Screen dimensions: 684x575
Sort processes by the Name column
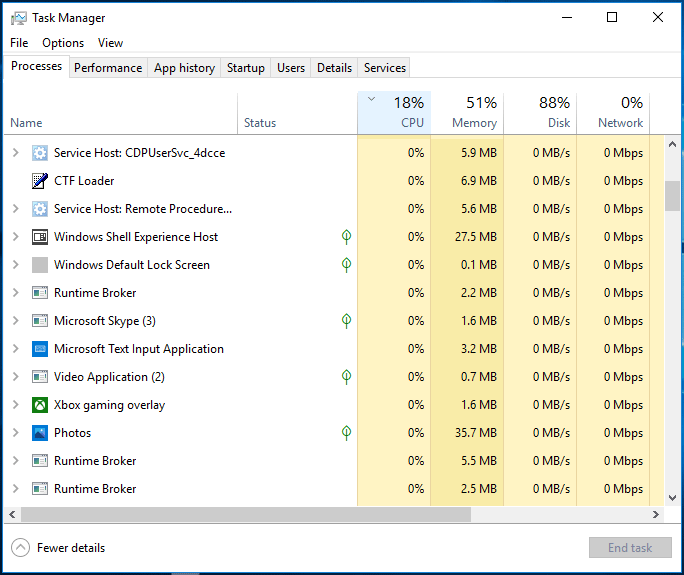pos(121,113)
